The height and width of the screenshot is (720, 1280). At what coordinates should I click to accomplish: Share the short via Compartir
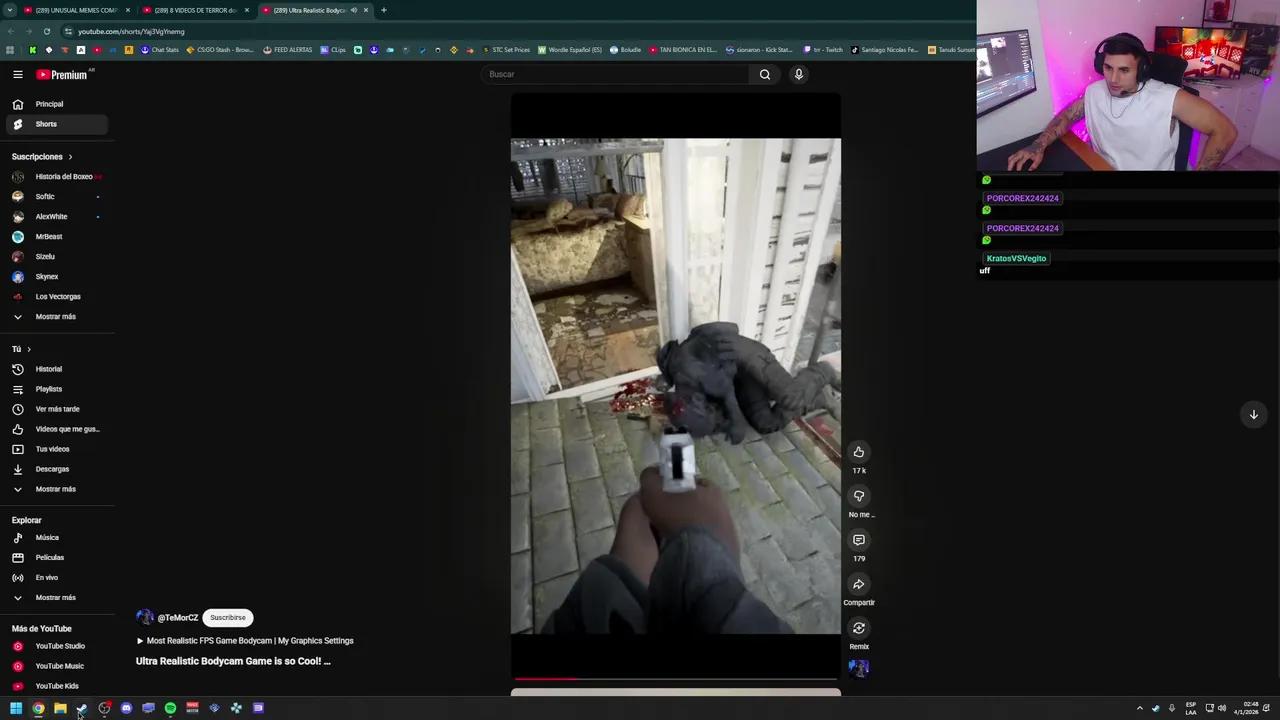click(859, 584)
